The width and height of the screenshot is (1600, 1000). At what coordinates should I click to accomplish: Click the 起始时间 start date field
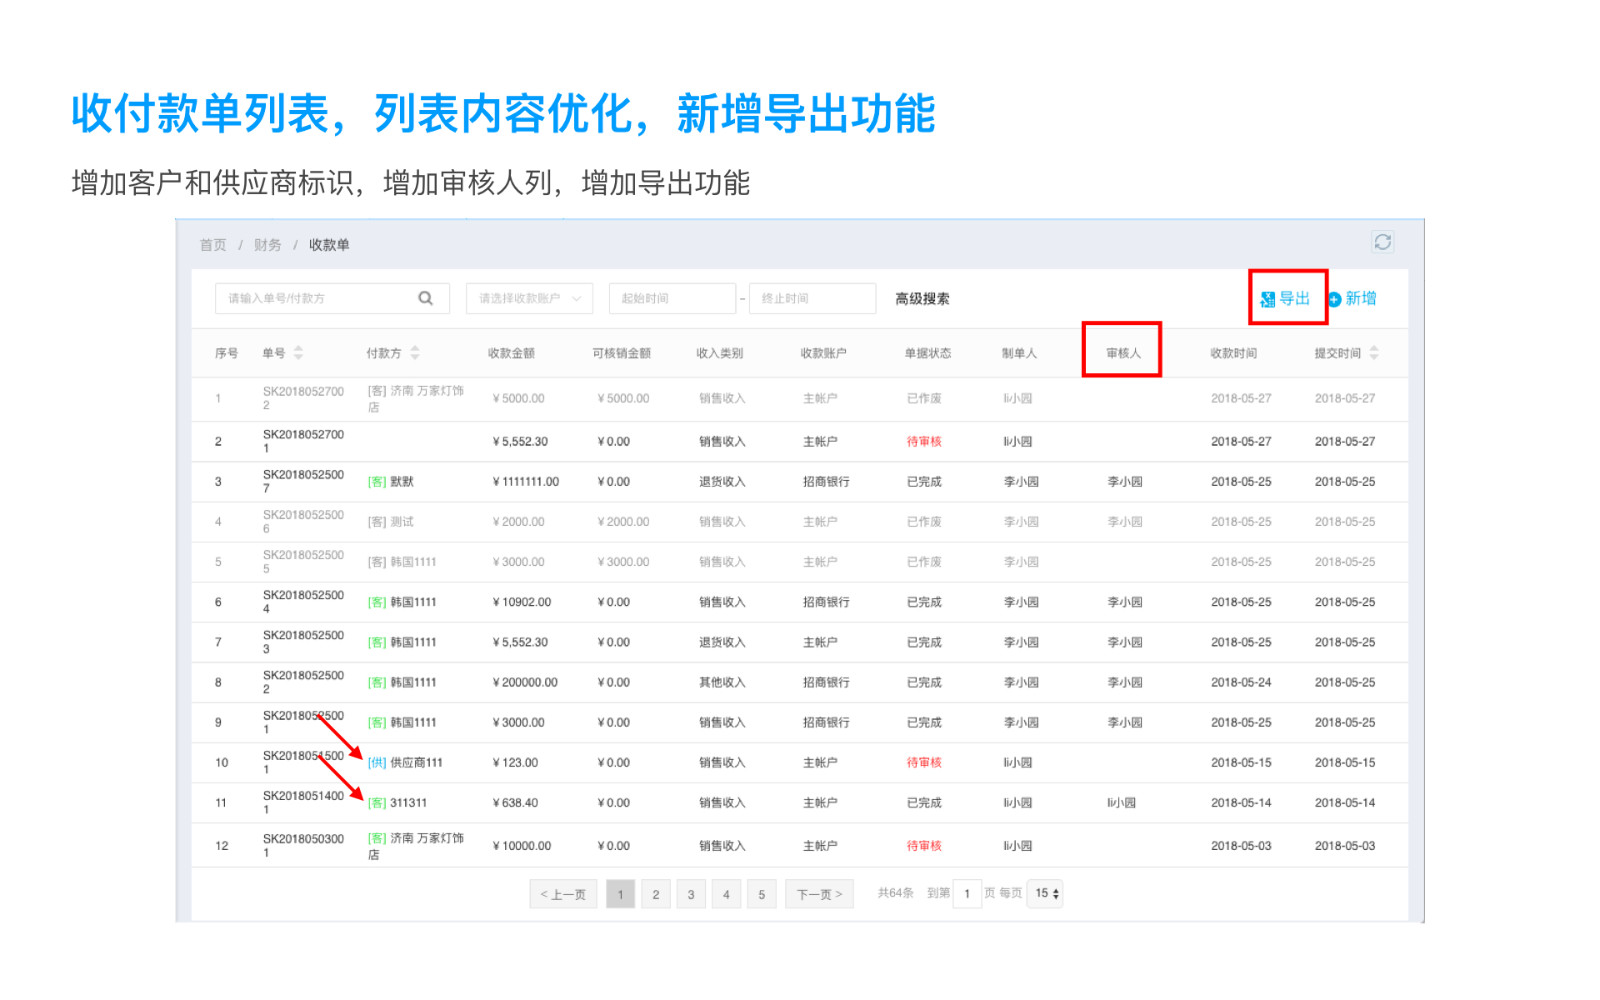[671, 298]
